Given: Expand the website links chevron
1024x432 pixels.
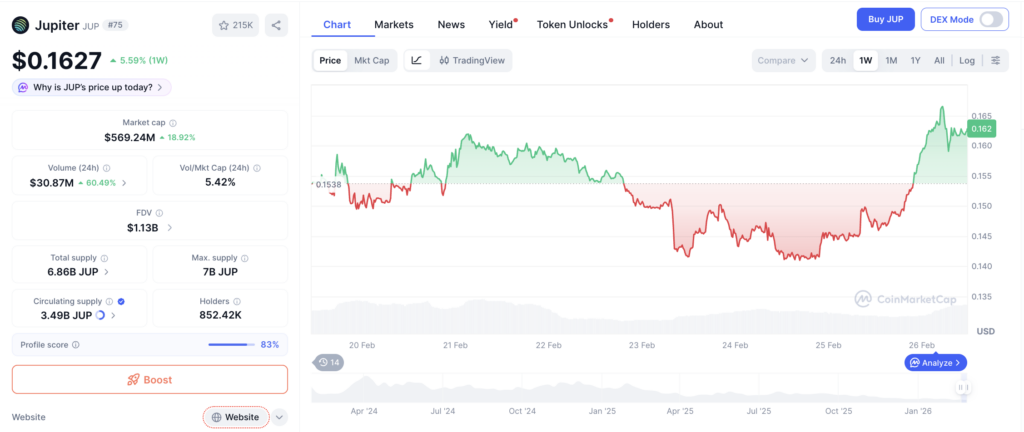Looking at the screenshot, I should click(280, 417).
